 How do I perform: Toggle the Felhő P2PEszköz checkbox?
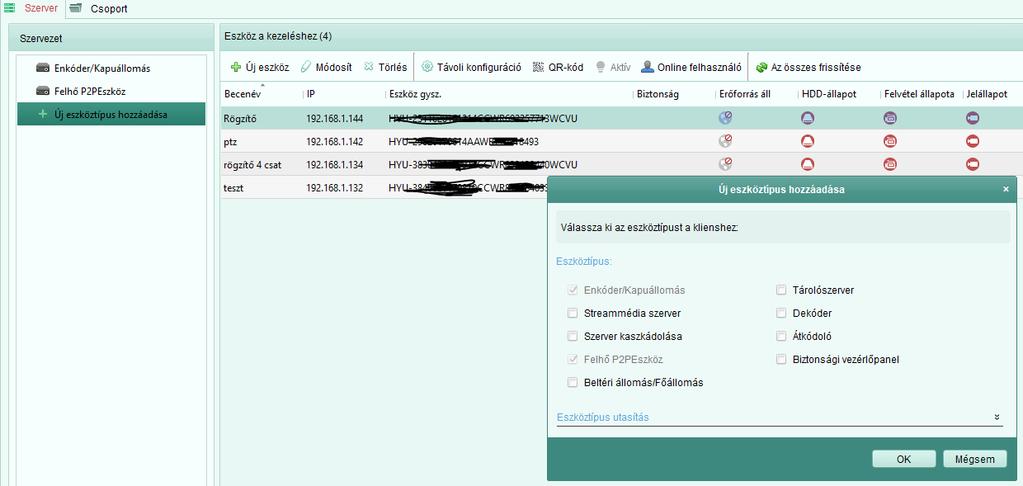[x=572, y=359]
